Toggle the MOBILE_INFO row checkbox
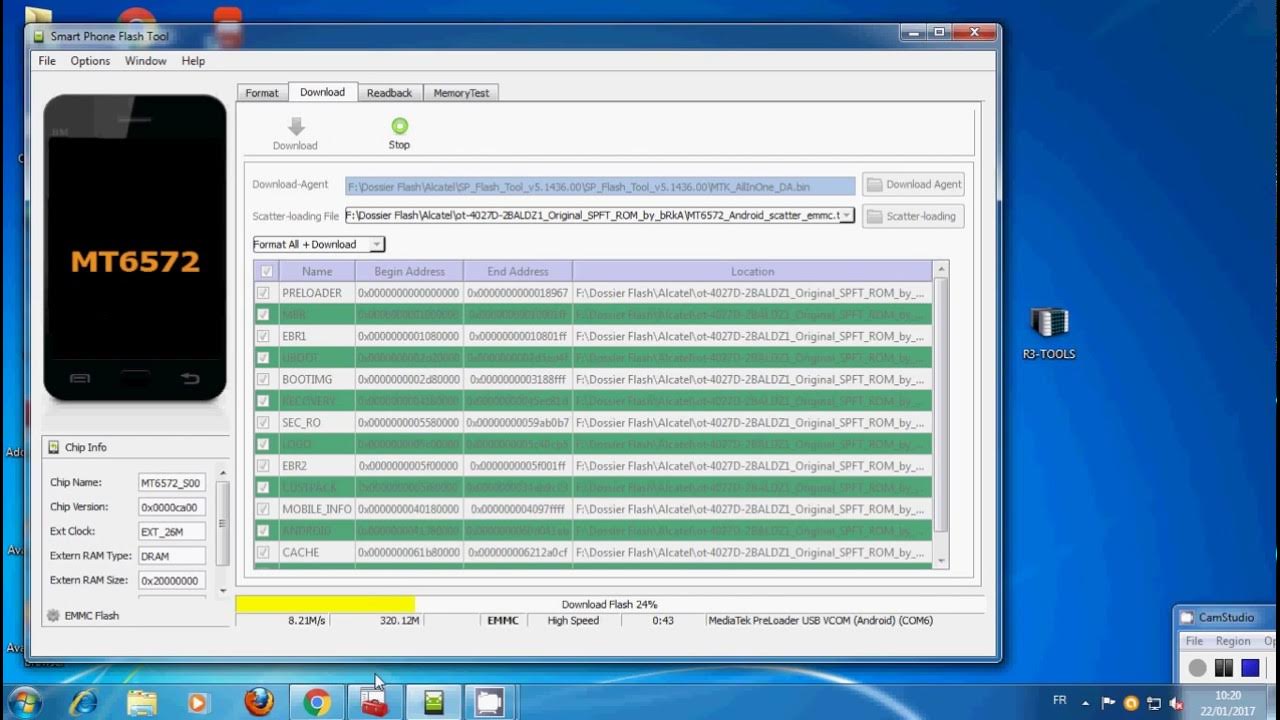The height and width of the screenshot is (720, 1280). point(263,509)
